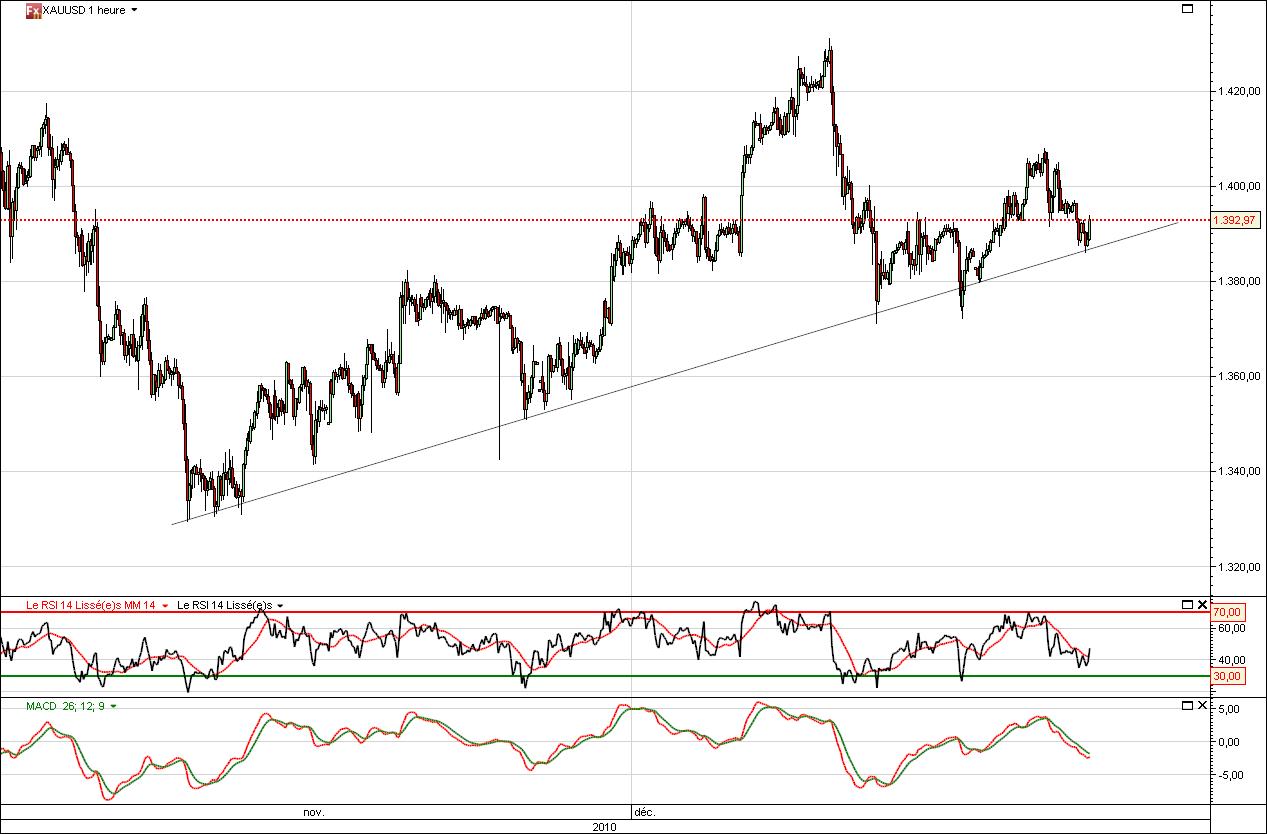Click the 1.400,00 price axis label
The image size is (1267, 834).
click(1236, 186)
